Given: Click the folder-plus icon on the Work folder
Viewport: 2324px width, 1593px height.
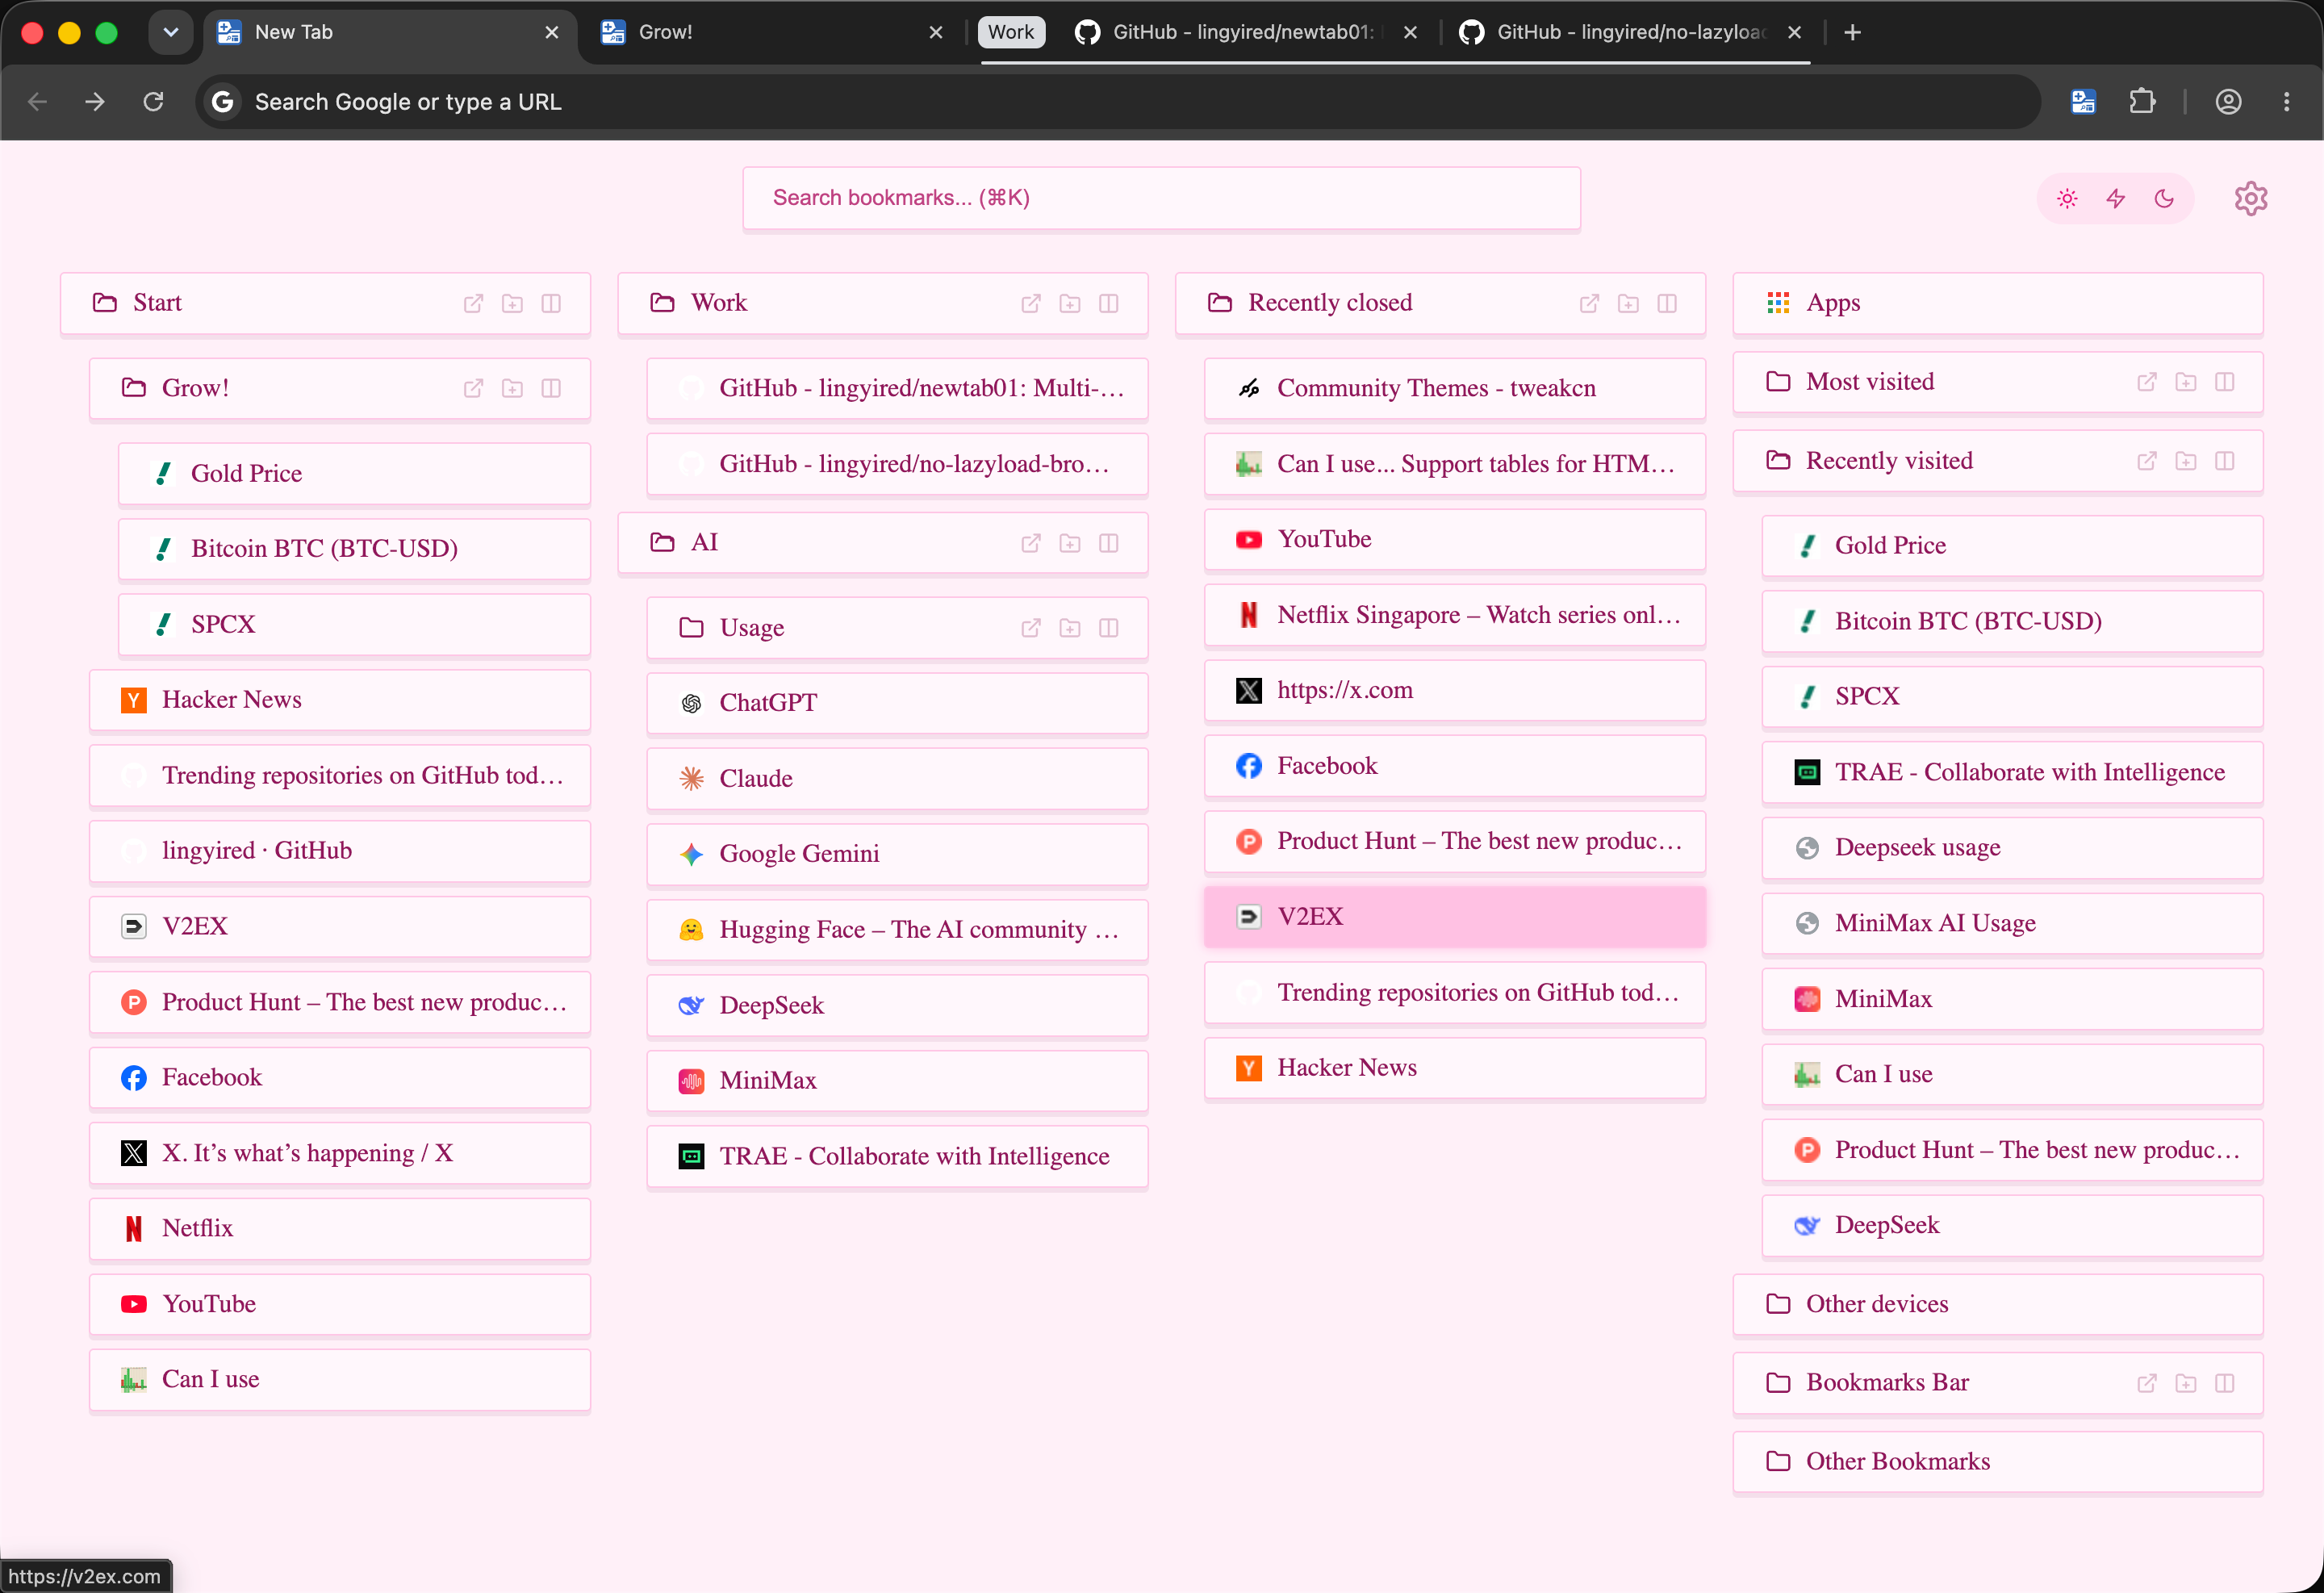Looking at the screenshot, I should click(x=1070, y=303).
